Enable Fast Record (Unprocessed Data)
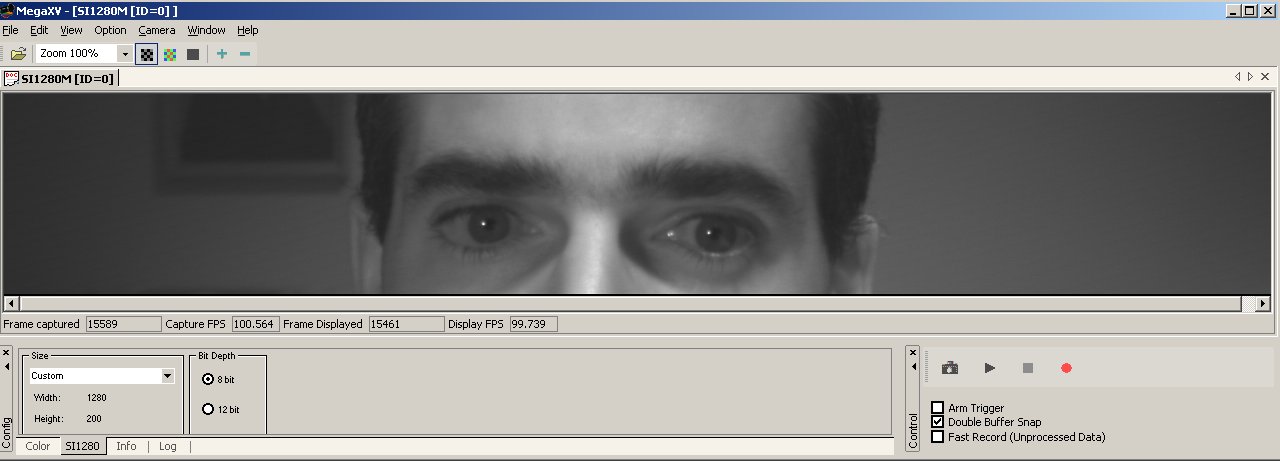This screenshot has width=1280, height=461. 938,437
